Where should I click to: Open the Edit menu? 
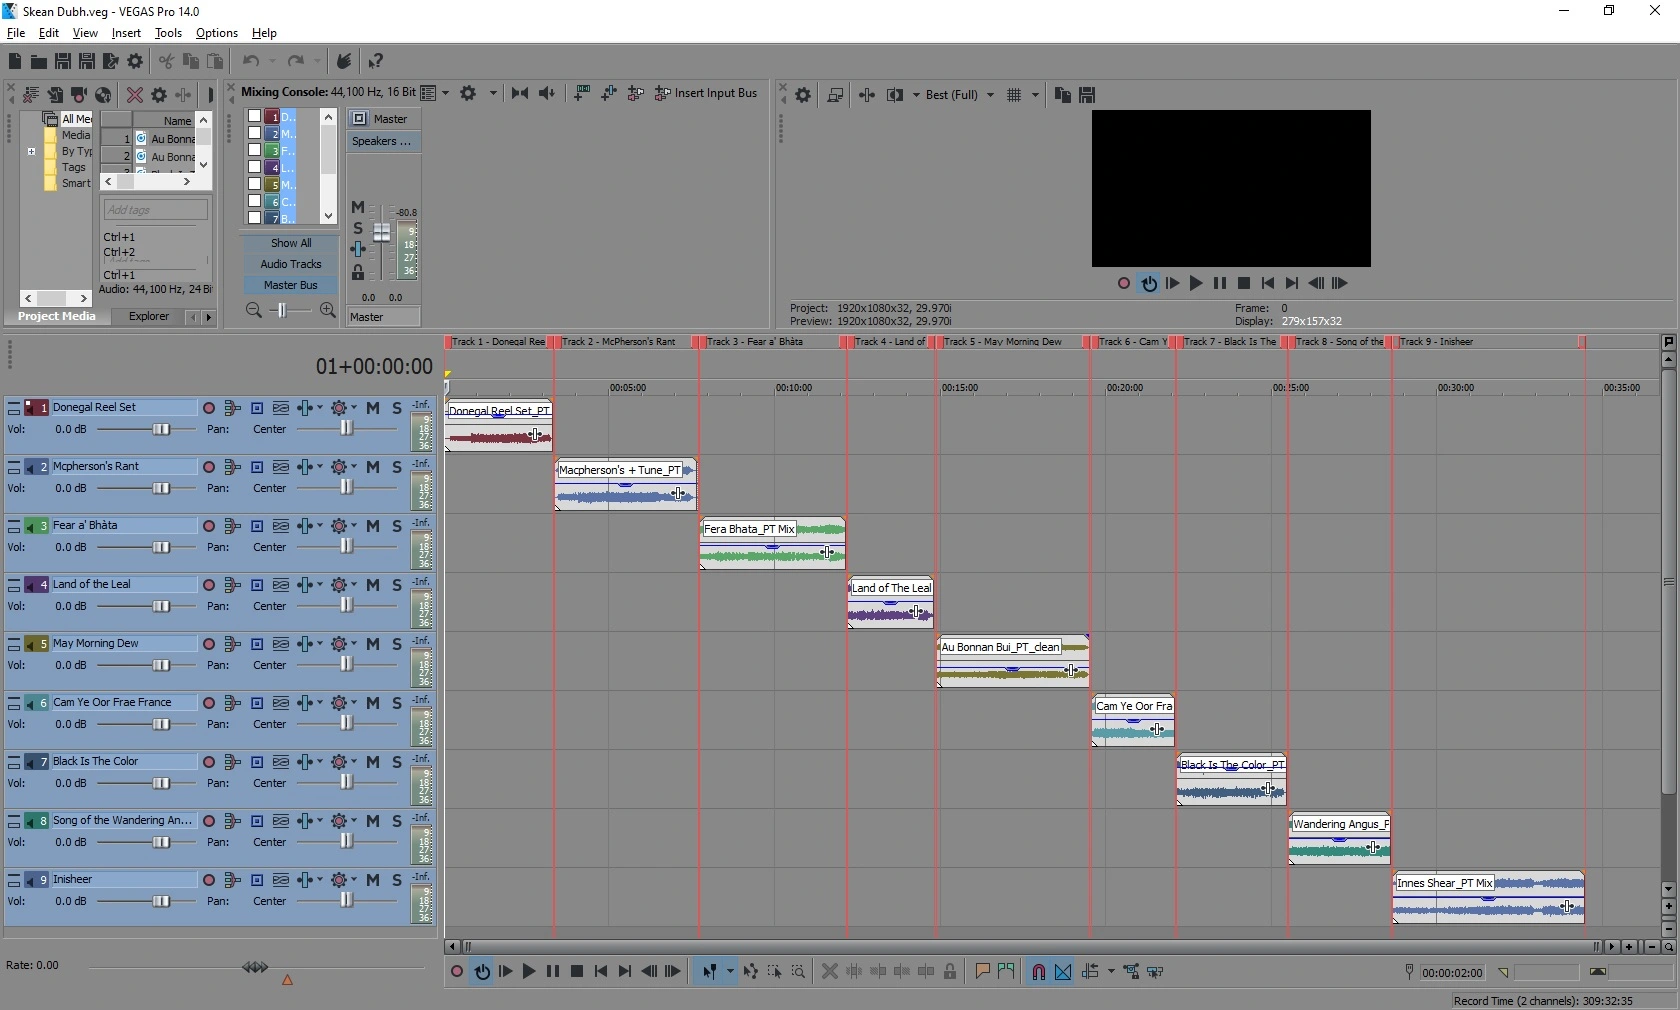pos(48,33)
